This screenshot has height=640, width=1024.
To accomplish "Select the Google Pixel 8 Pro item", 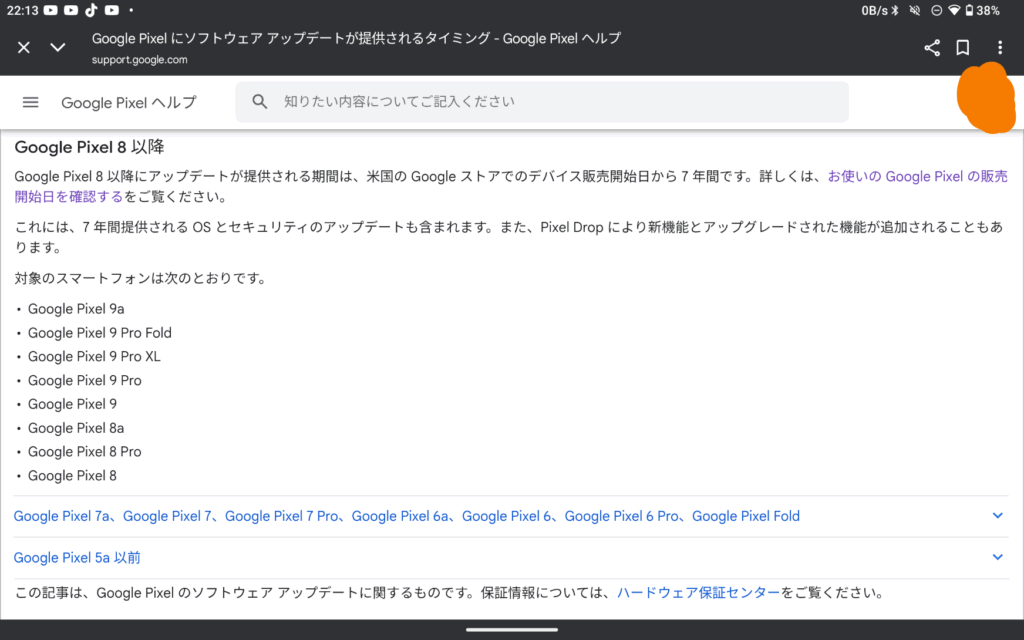I will (84, 451).
